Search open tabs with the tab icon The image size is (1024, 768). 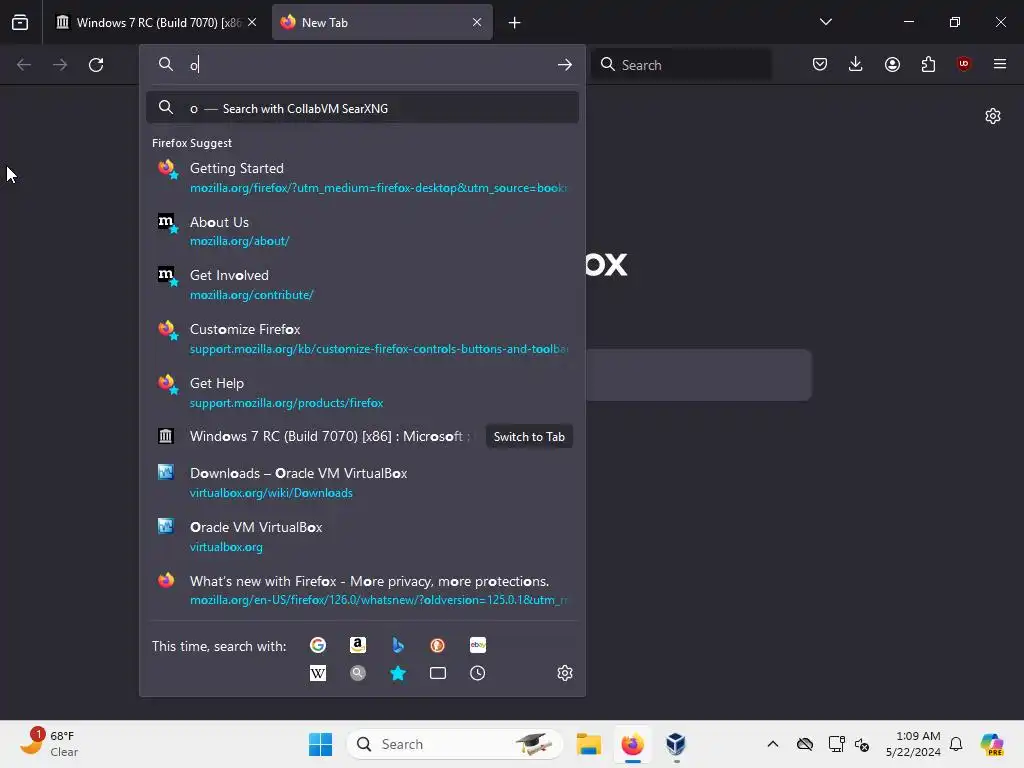coord(438,673)
